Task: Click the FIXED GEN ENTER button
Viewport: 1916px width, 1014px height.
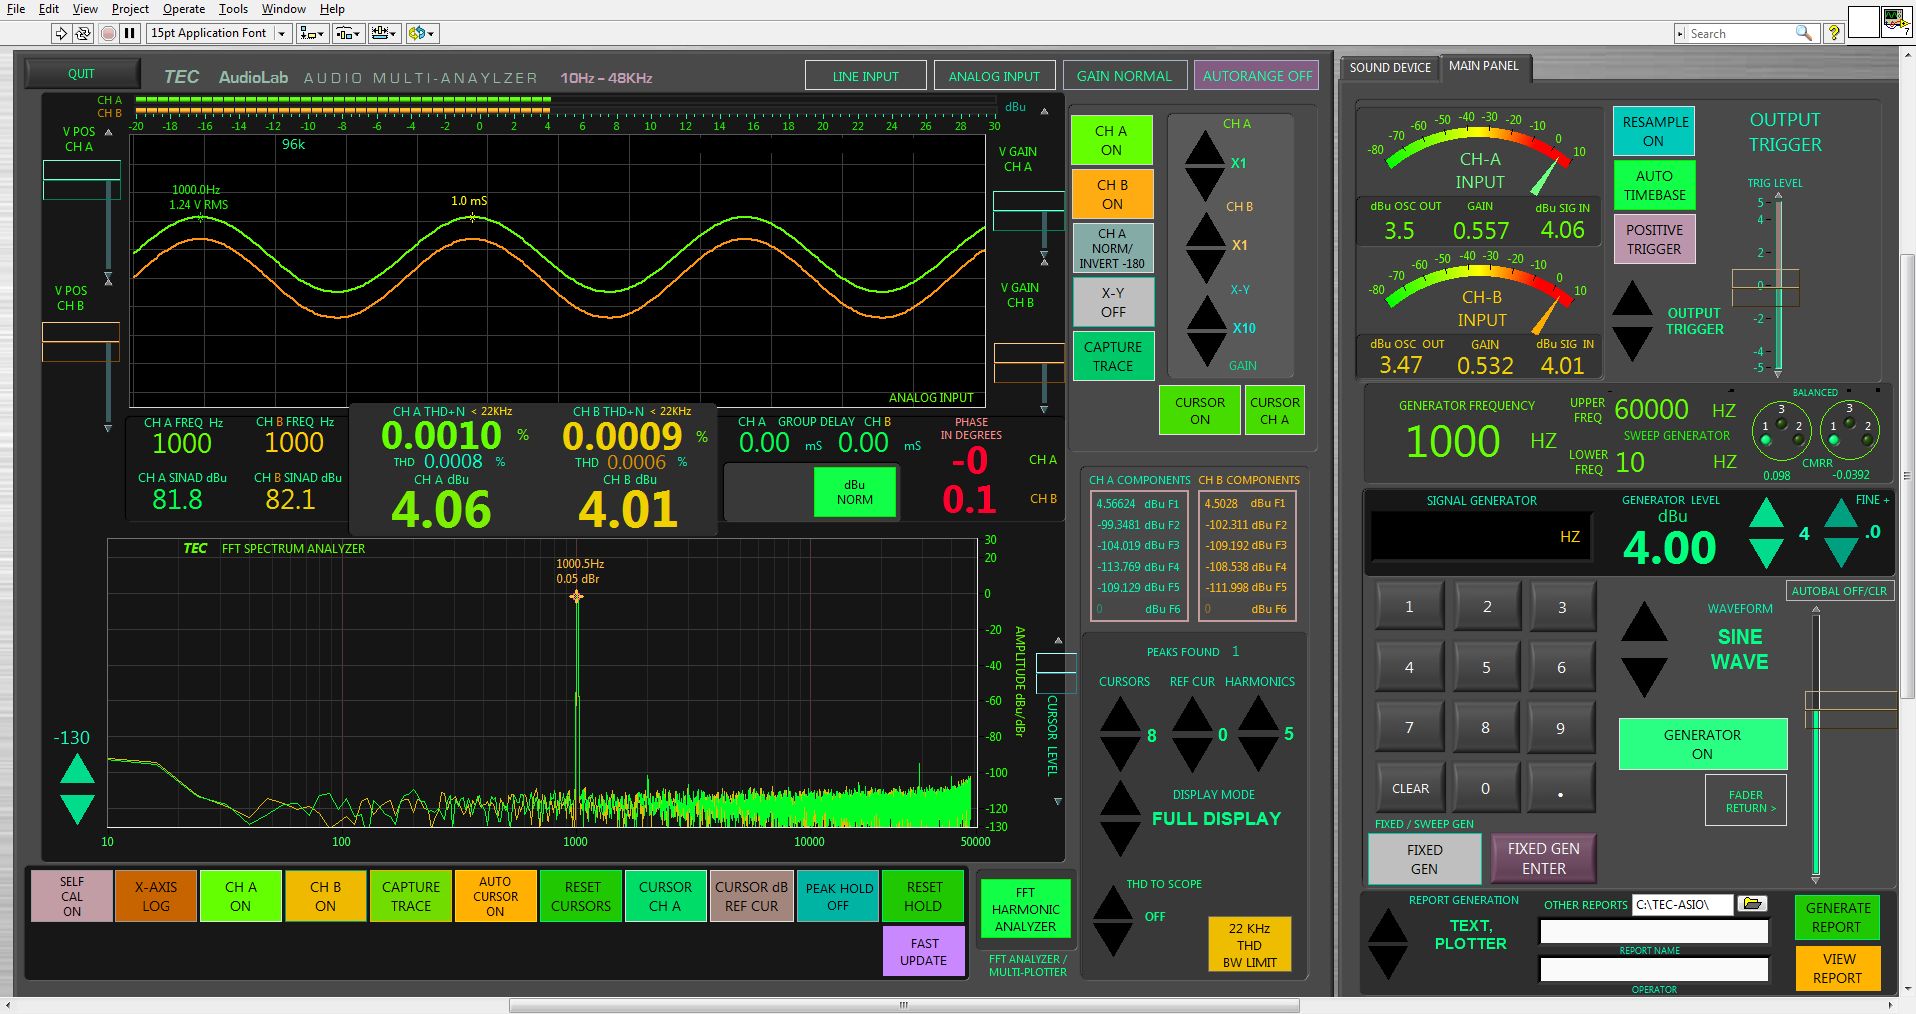Action: tap(1543, 858)
